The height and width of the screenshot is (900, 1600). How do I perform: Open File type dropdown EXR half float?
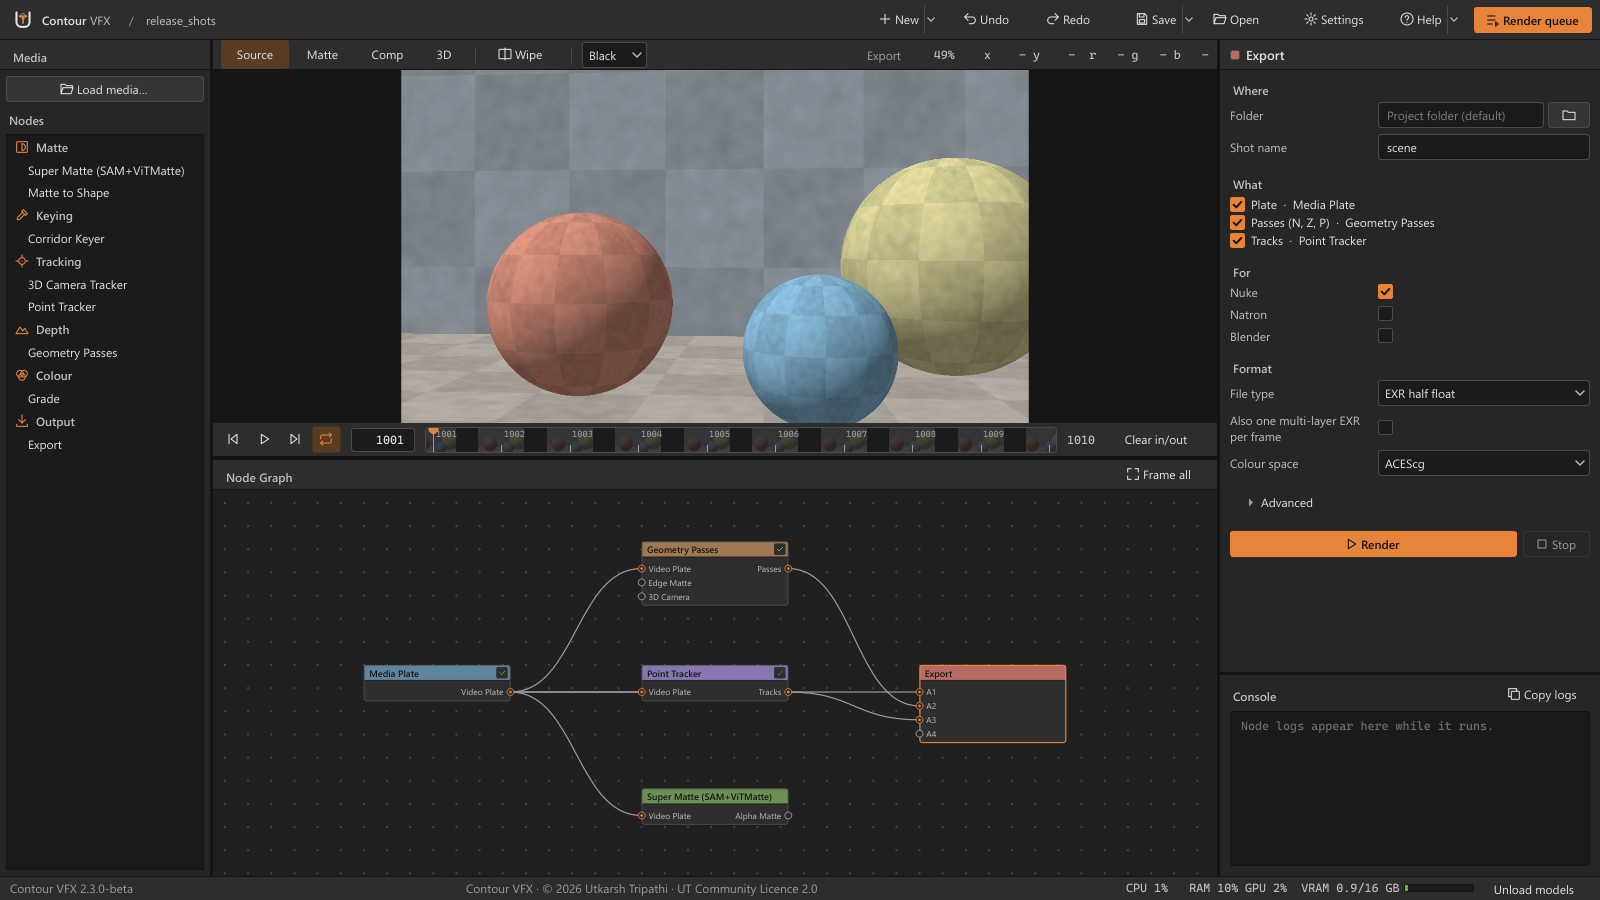[1483, 394]
